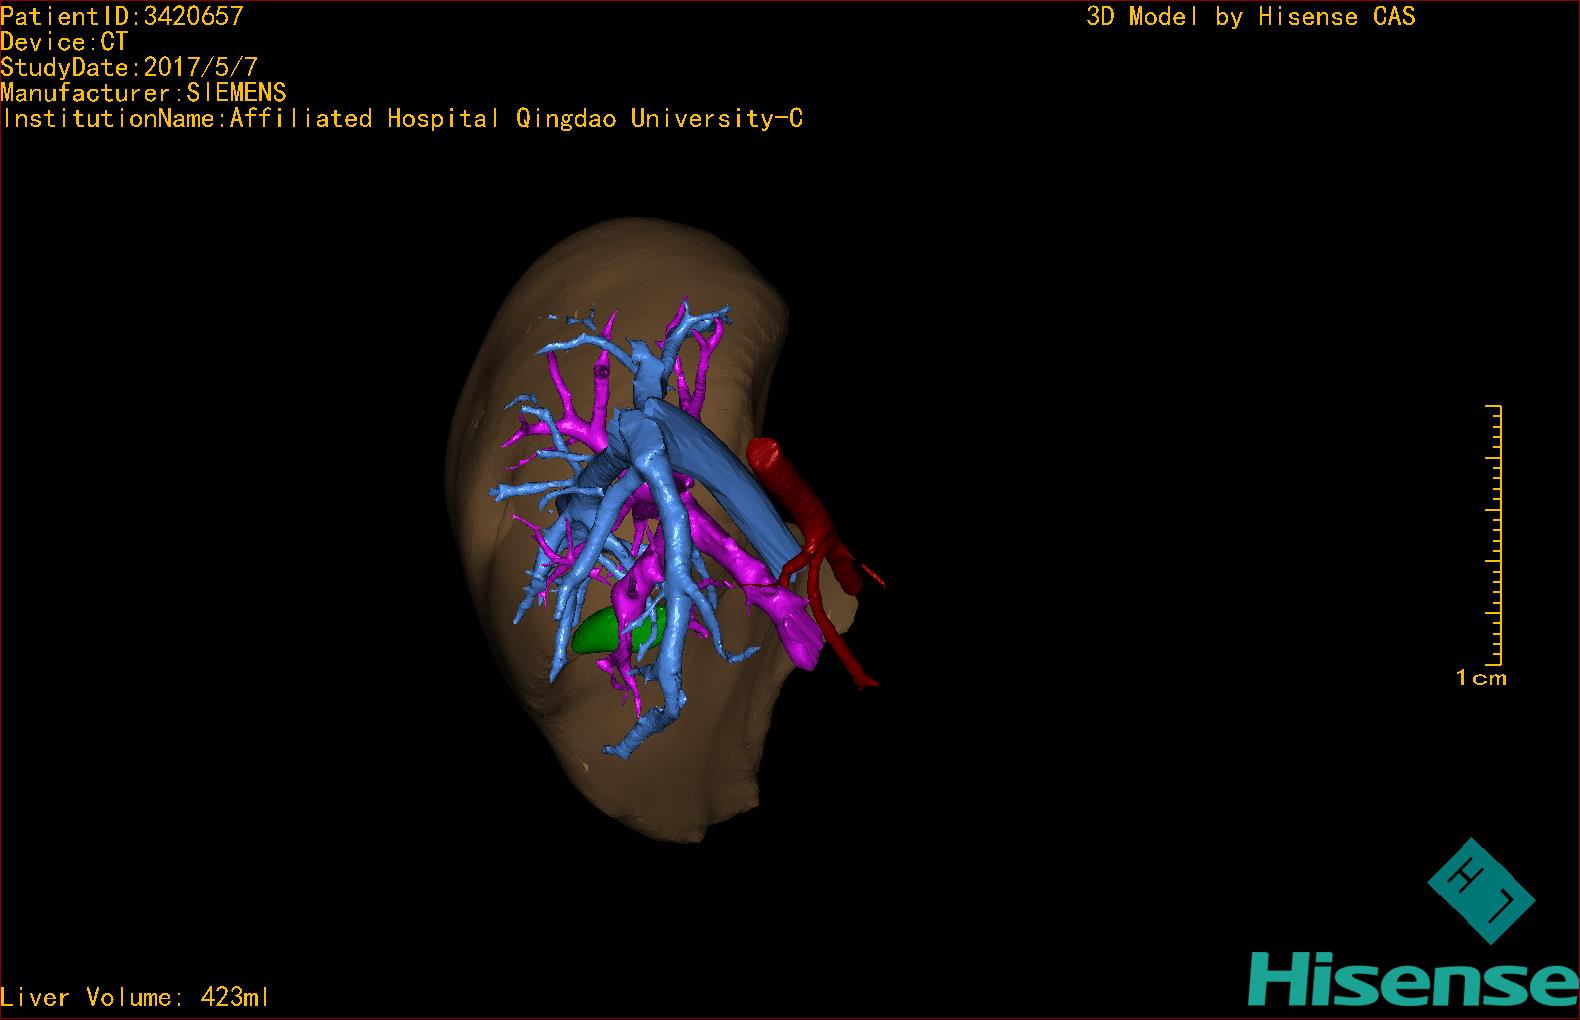Click the StudyDate:2017/5/7 text
The width and height of the screenshot is (1580, 1020).
click(129, 68)
